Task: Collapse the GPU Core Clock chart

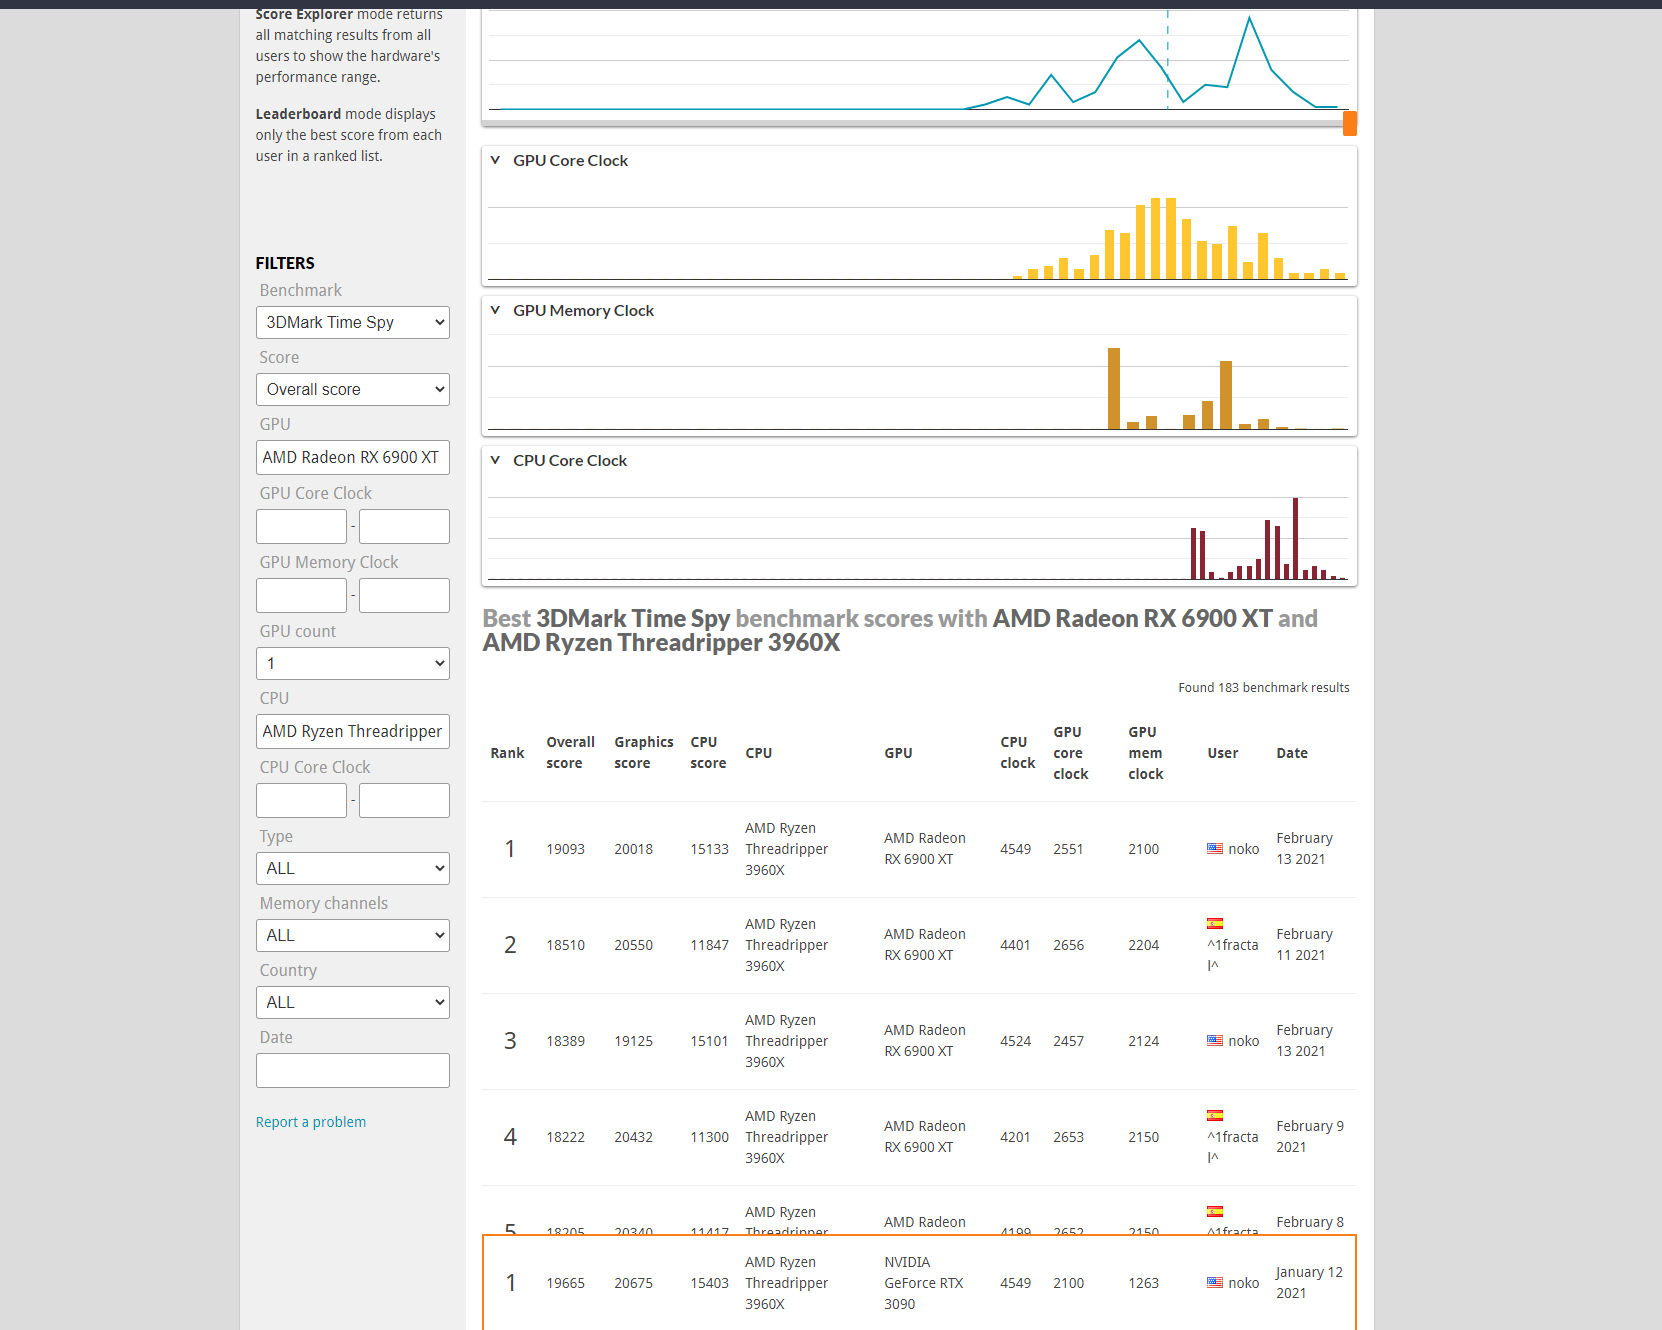Action: click(495, 160)
